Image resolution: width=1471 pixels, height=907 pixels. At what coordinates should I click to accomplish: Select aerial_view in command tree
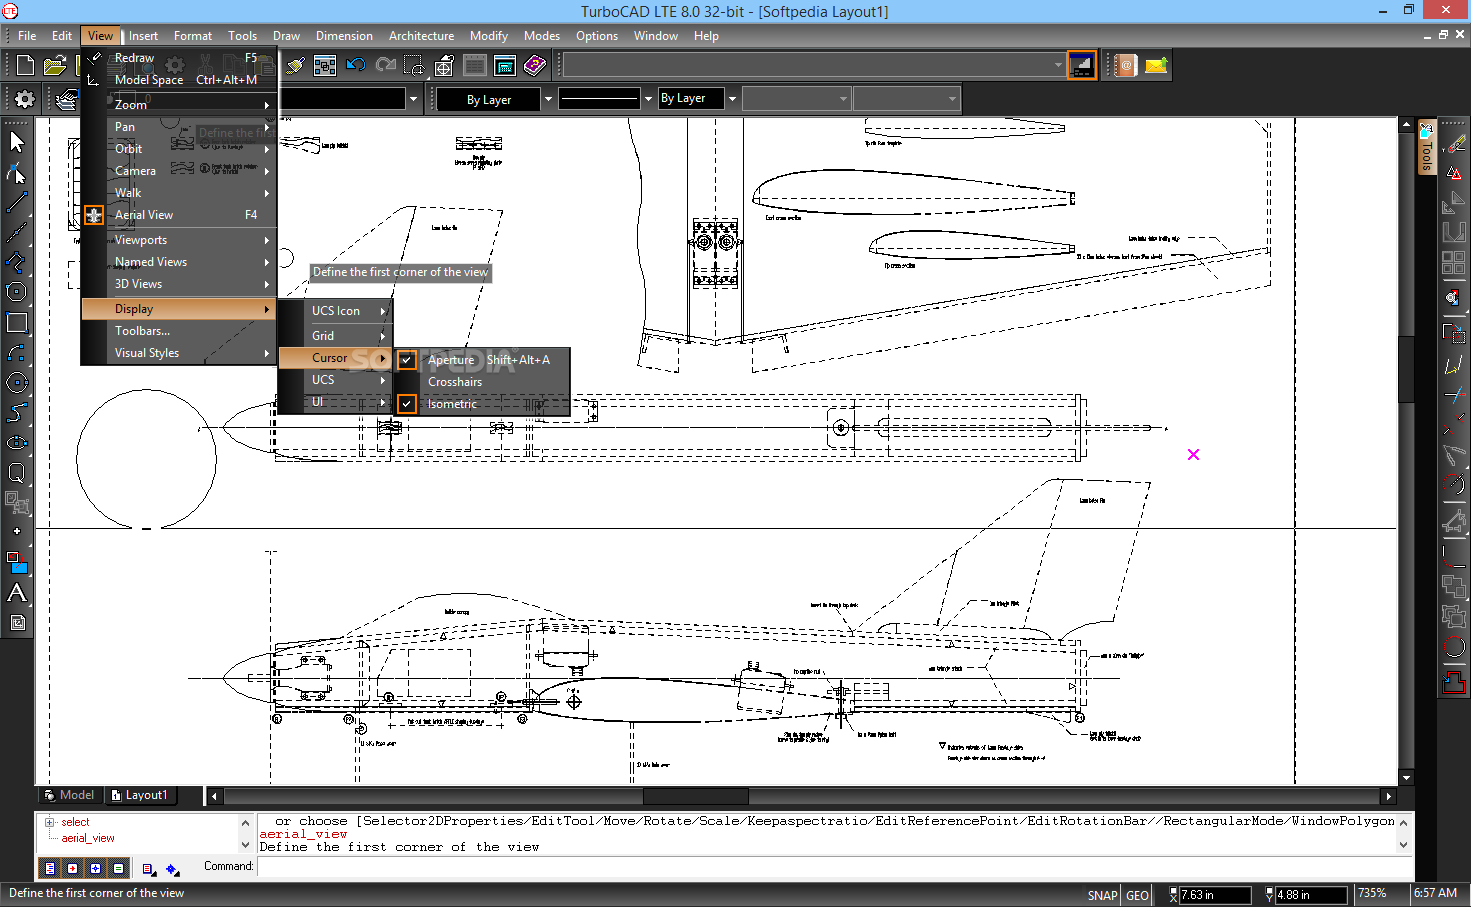[88, 838]
